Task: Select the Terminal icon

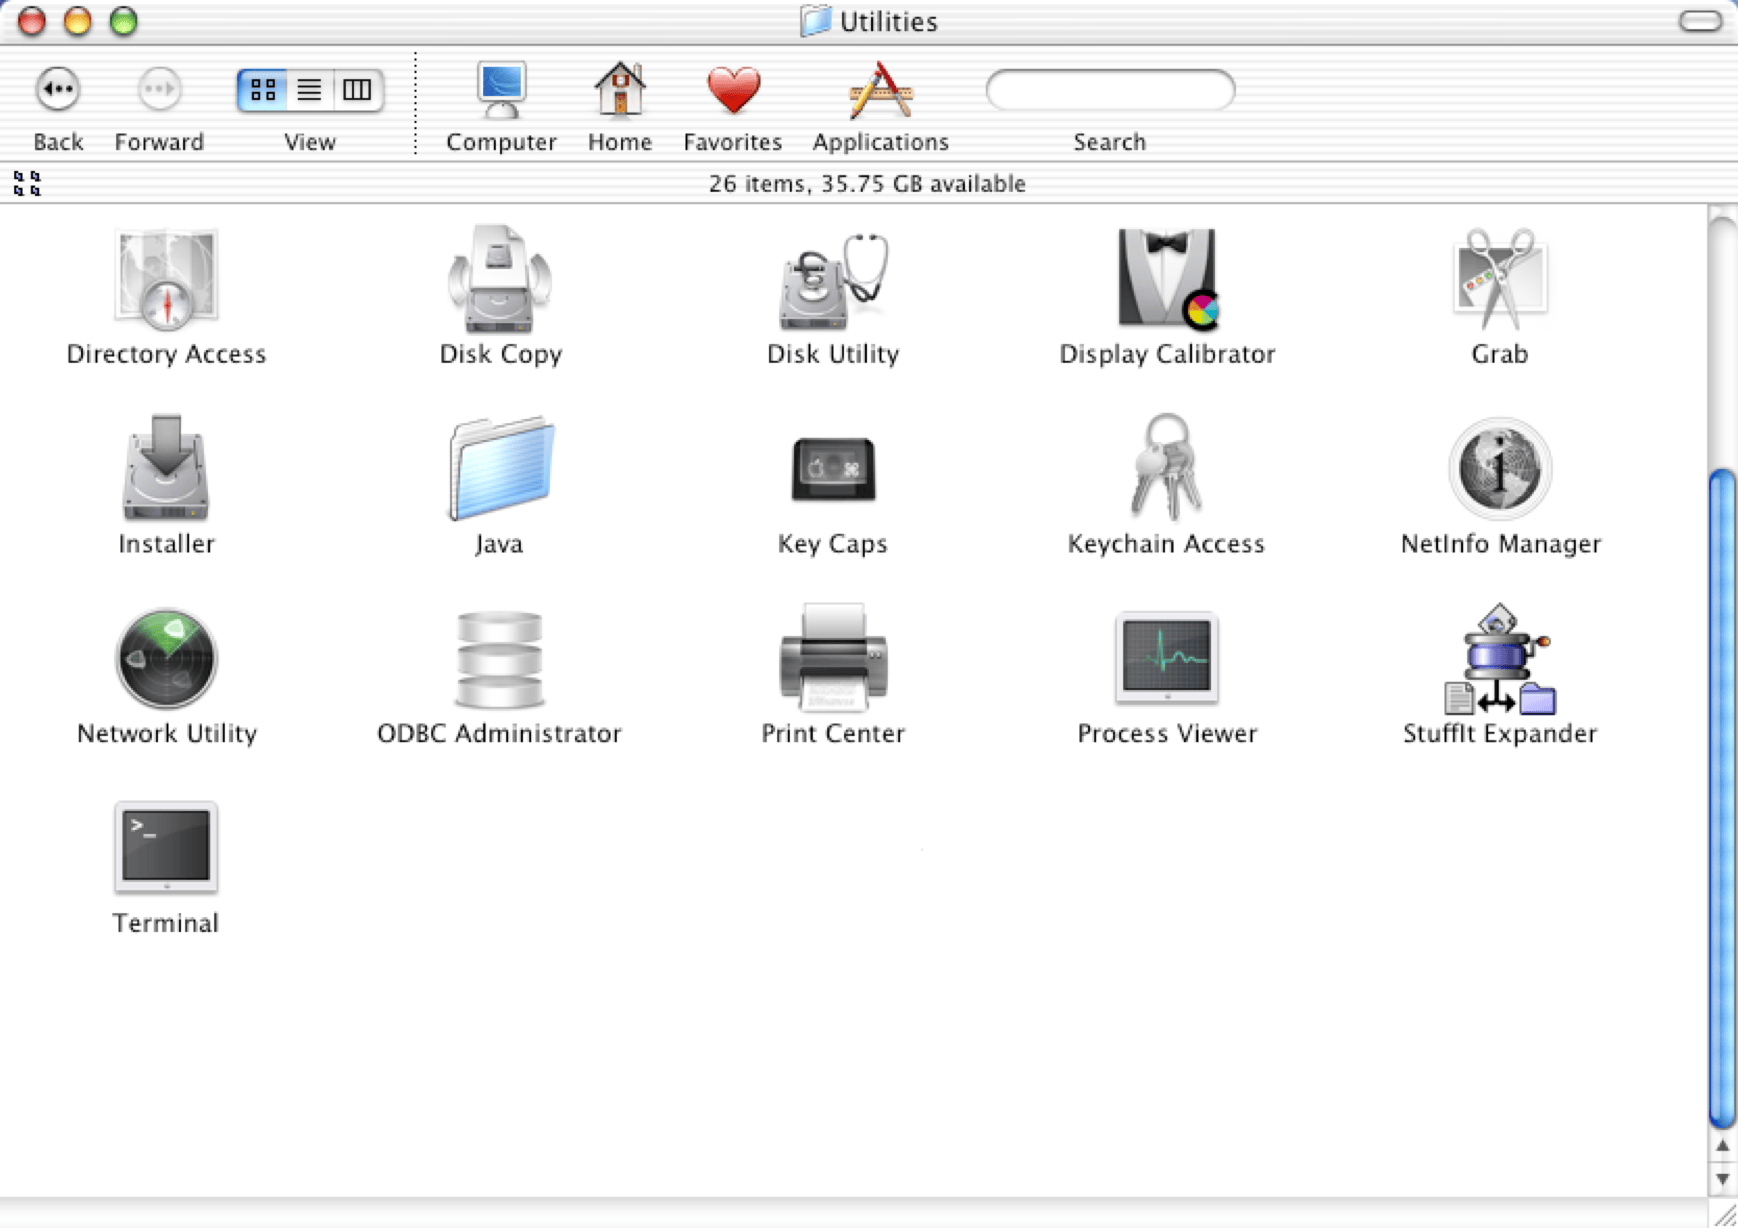Action: pyautogui.click(x=166, y=847)
